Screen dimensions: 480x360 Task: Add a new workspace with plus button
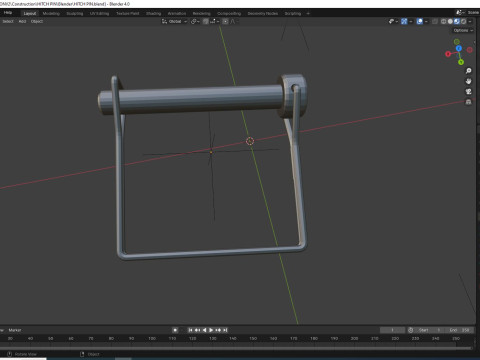click(308, 13)
